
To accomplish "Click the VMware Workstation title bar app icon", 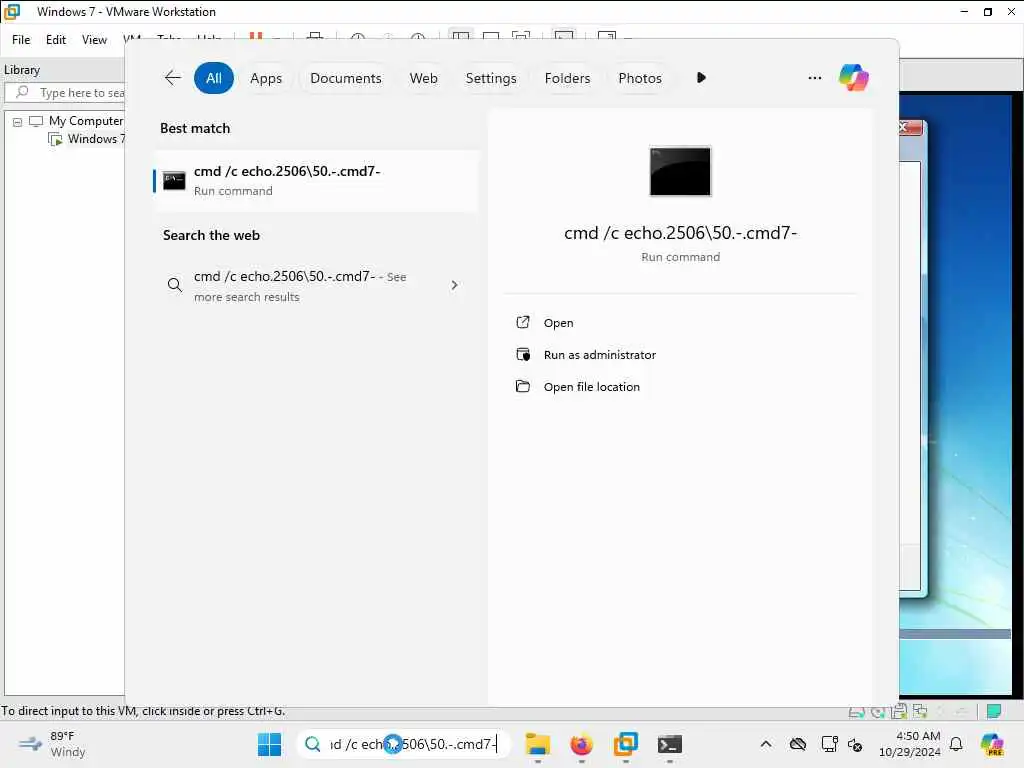I will pyautogui.click(x=12, y=12).
